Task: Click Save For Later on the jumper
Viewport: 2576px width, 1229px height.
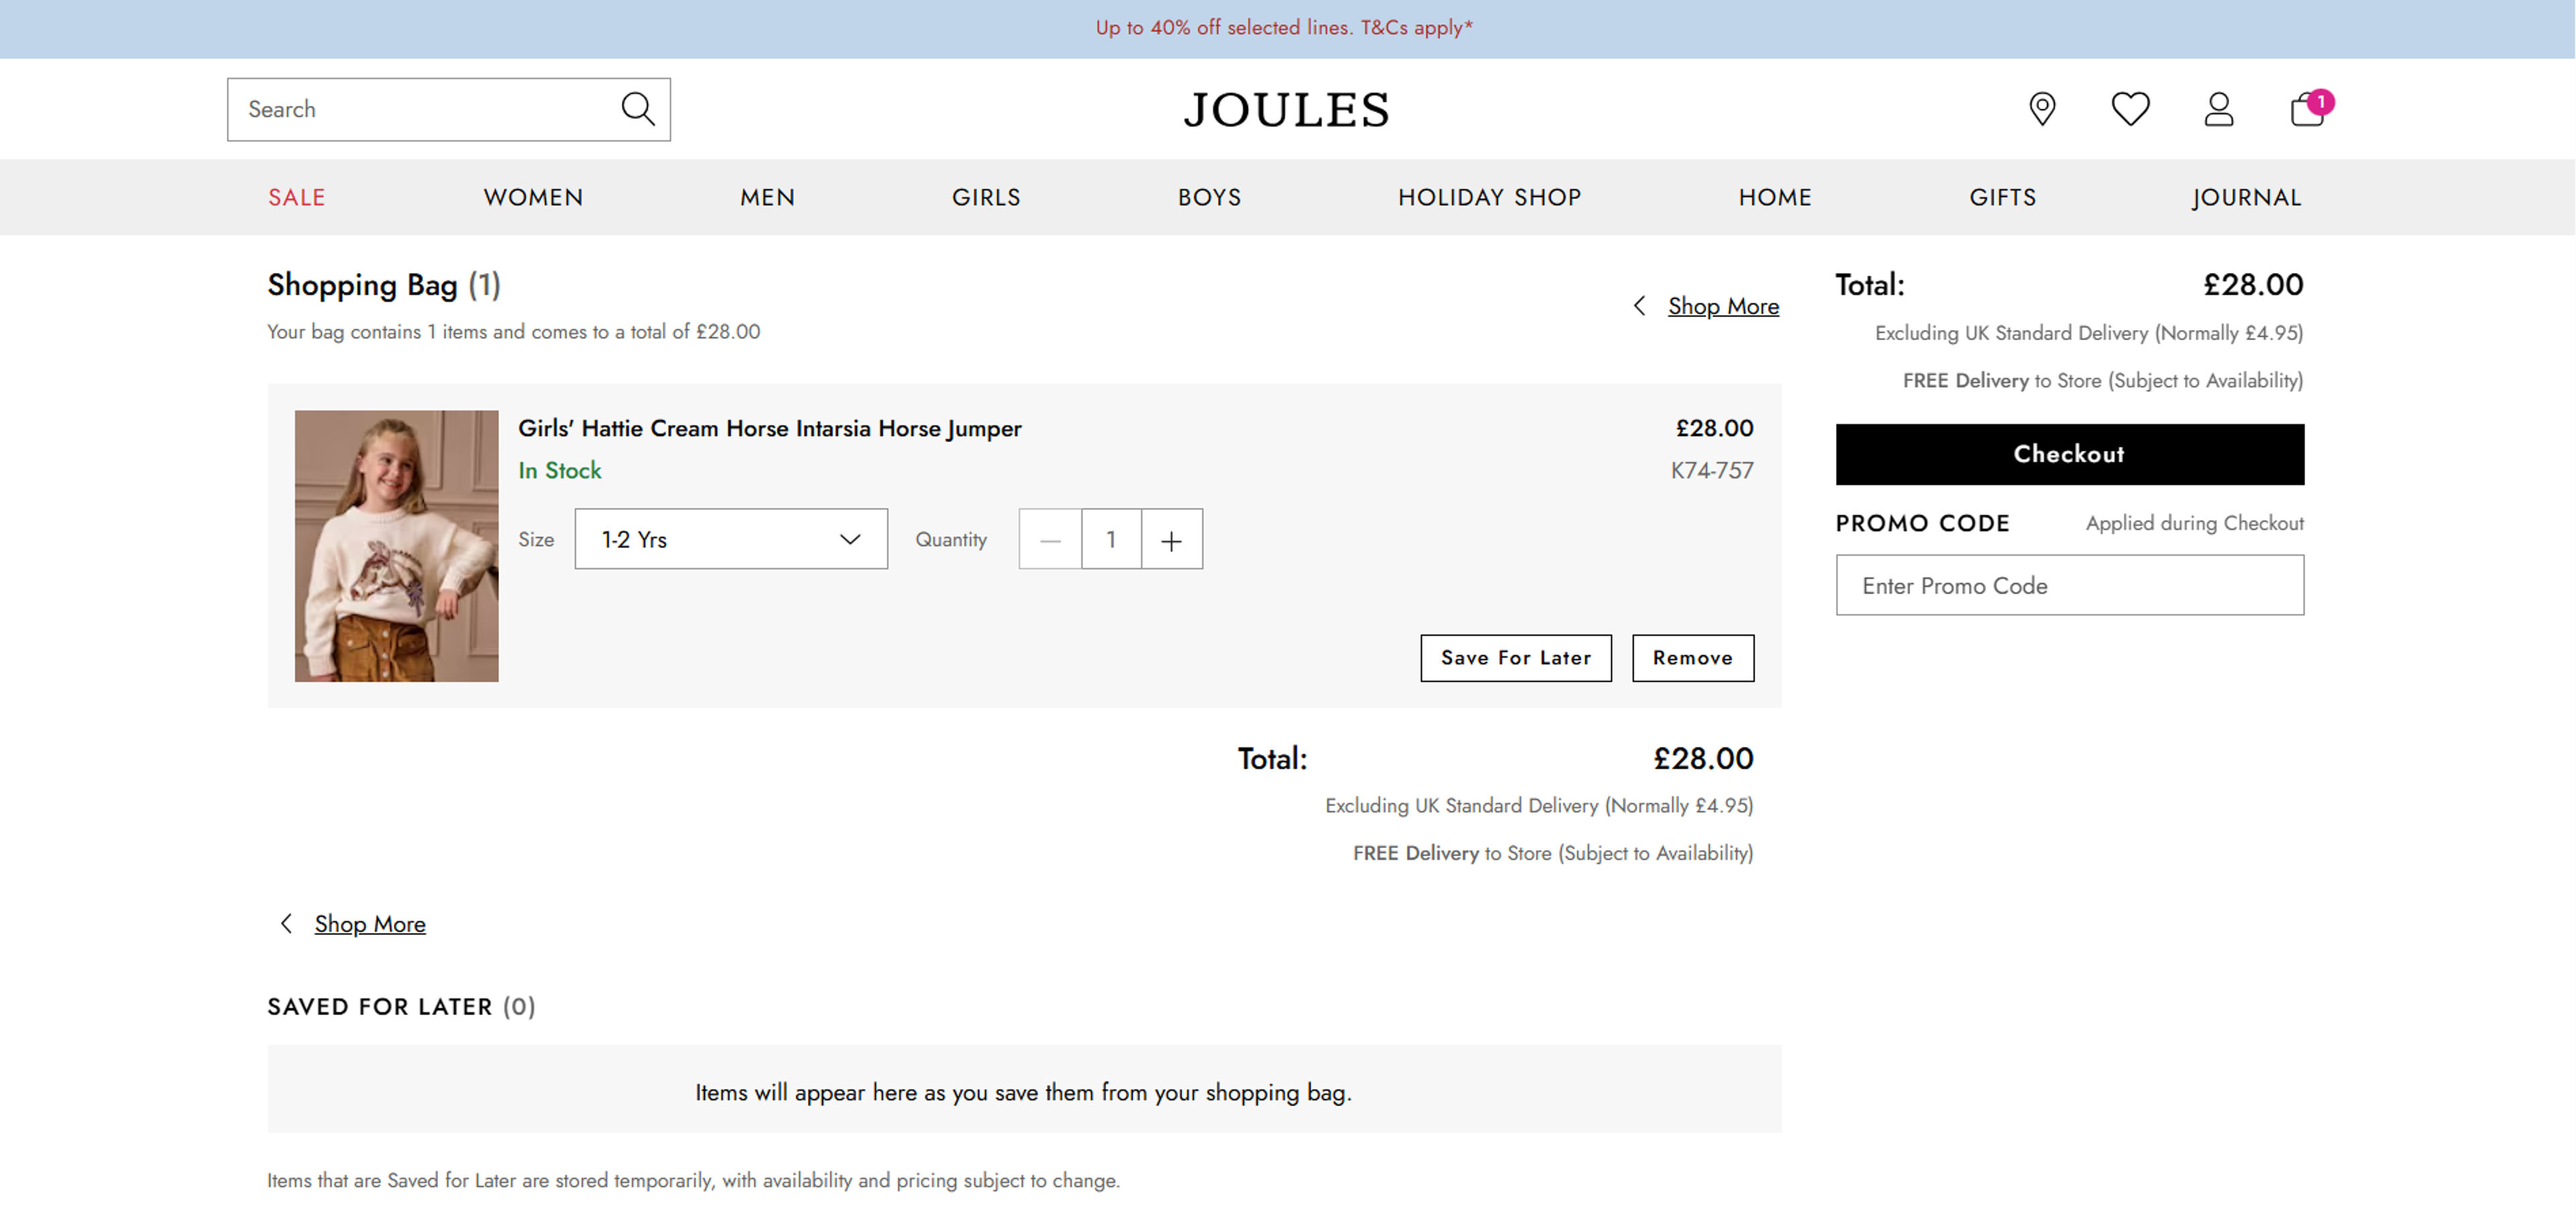Action: click(x=1516, y=658)
